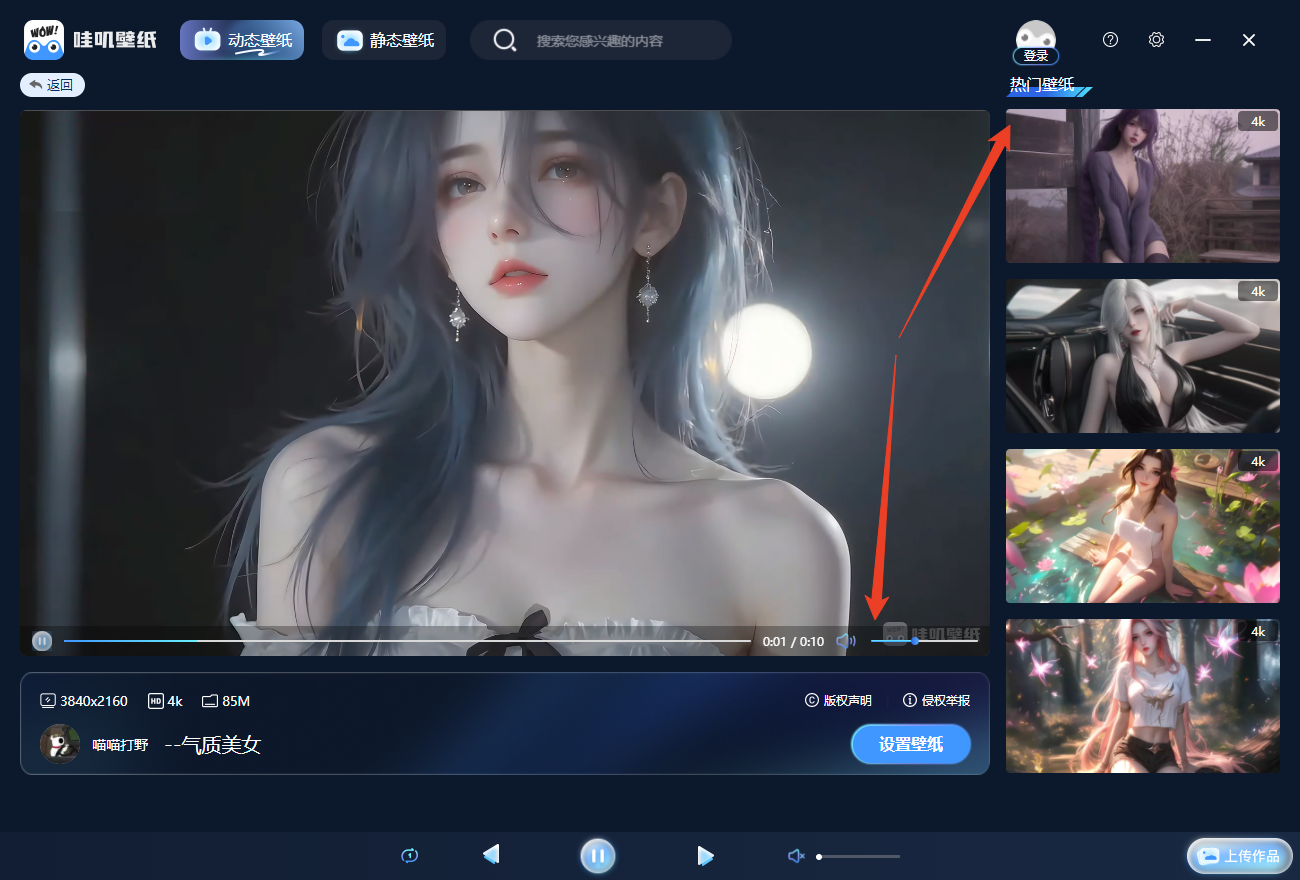1300x880 pixels.
Task: Open the 版权声明 copyright notice
Action: tap(838, 701)
